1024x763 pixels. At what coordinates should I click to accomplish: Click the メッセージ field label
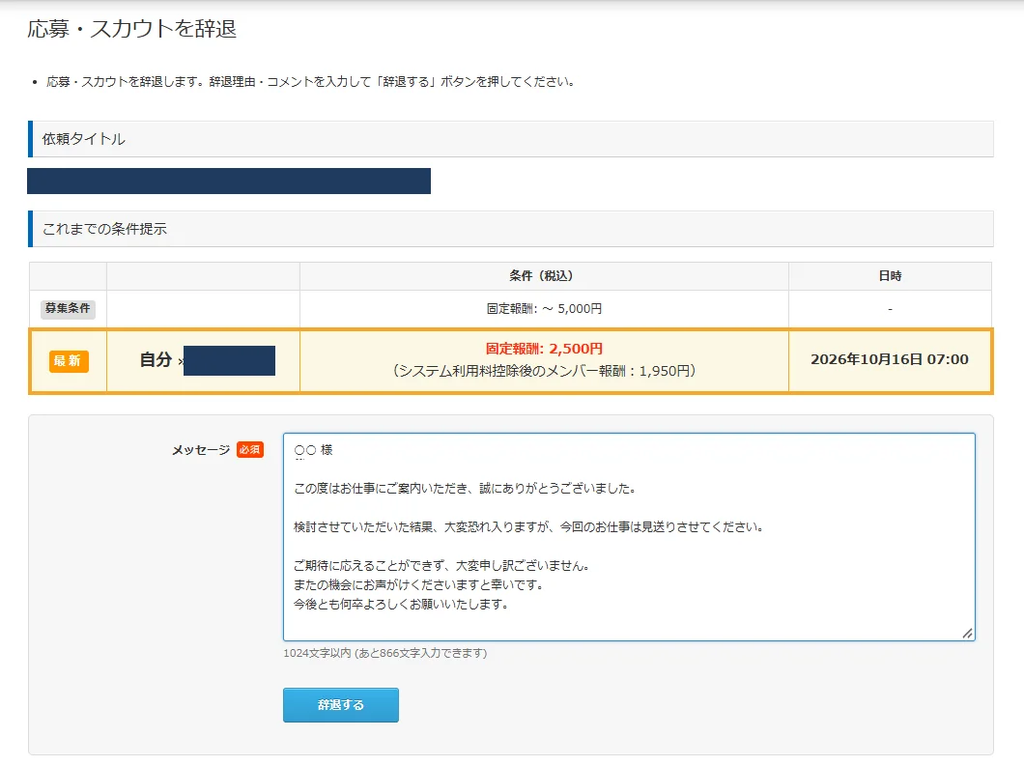click(x=201, y=449)
